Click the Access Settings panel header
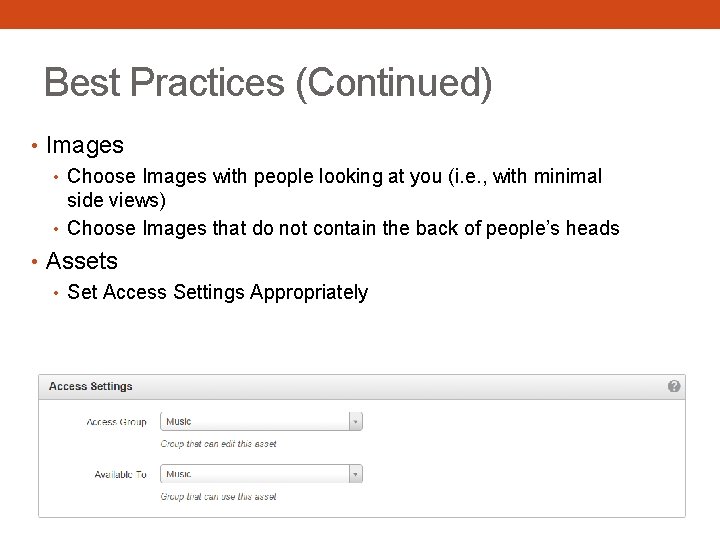The image size is (720, 540). pyautogui.click(x=360, y=386)
